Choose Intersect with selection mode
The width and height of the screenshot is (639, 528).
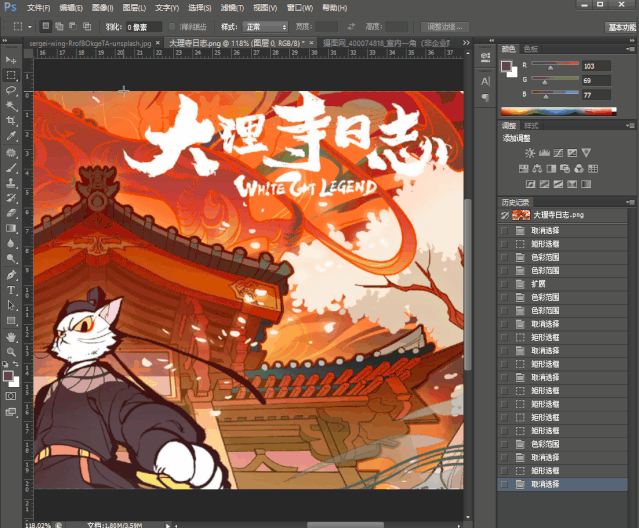(x=87, y=26)
